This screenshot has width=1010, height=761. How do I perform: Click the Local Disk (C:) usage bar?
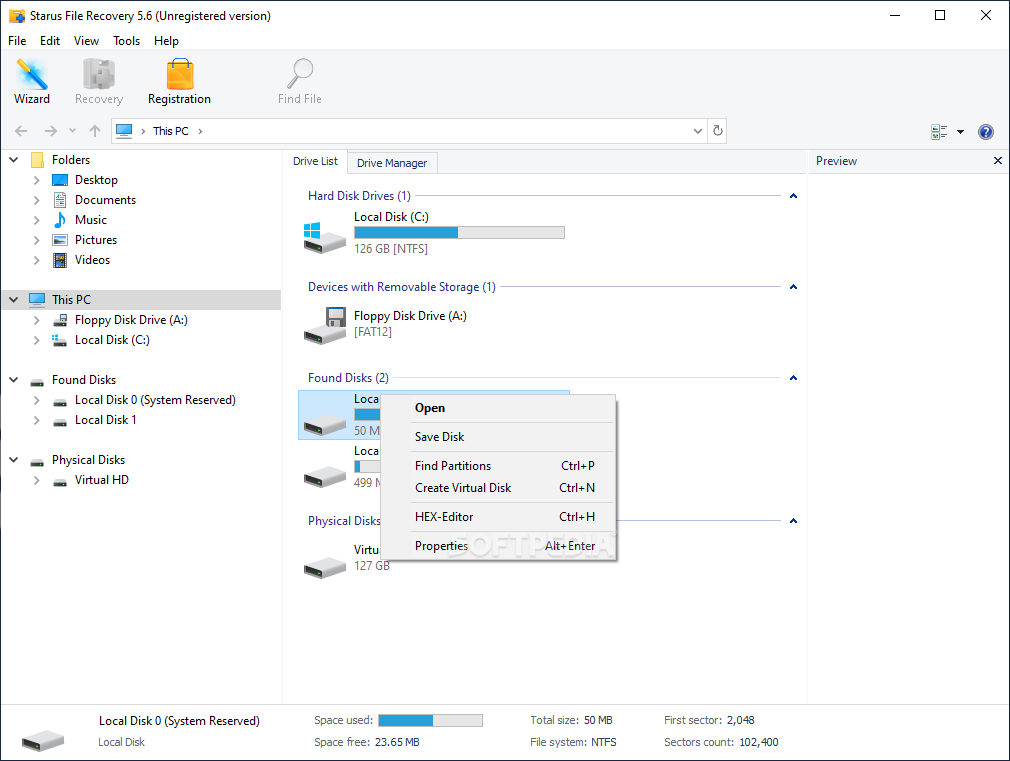[x=459, y=232]
